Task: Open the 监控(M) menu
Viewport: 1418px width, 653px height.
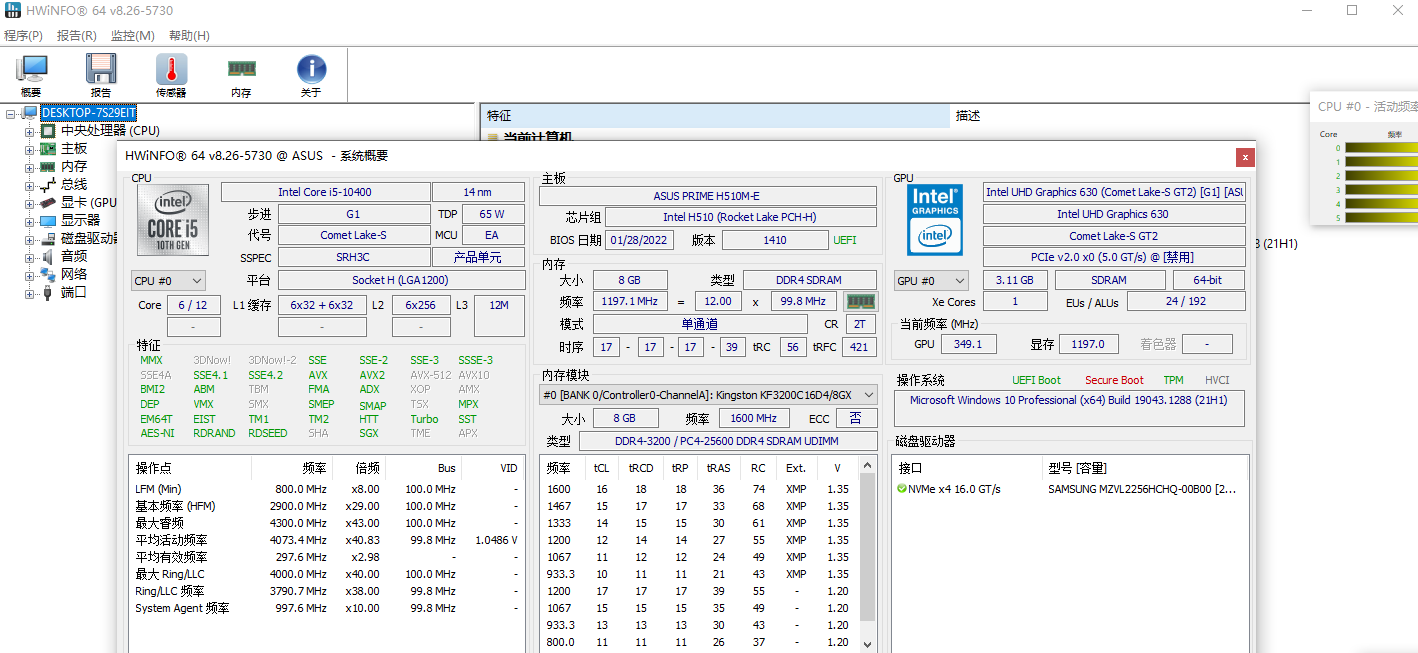Action: coord(132,35)
